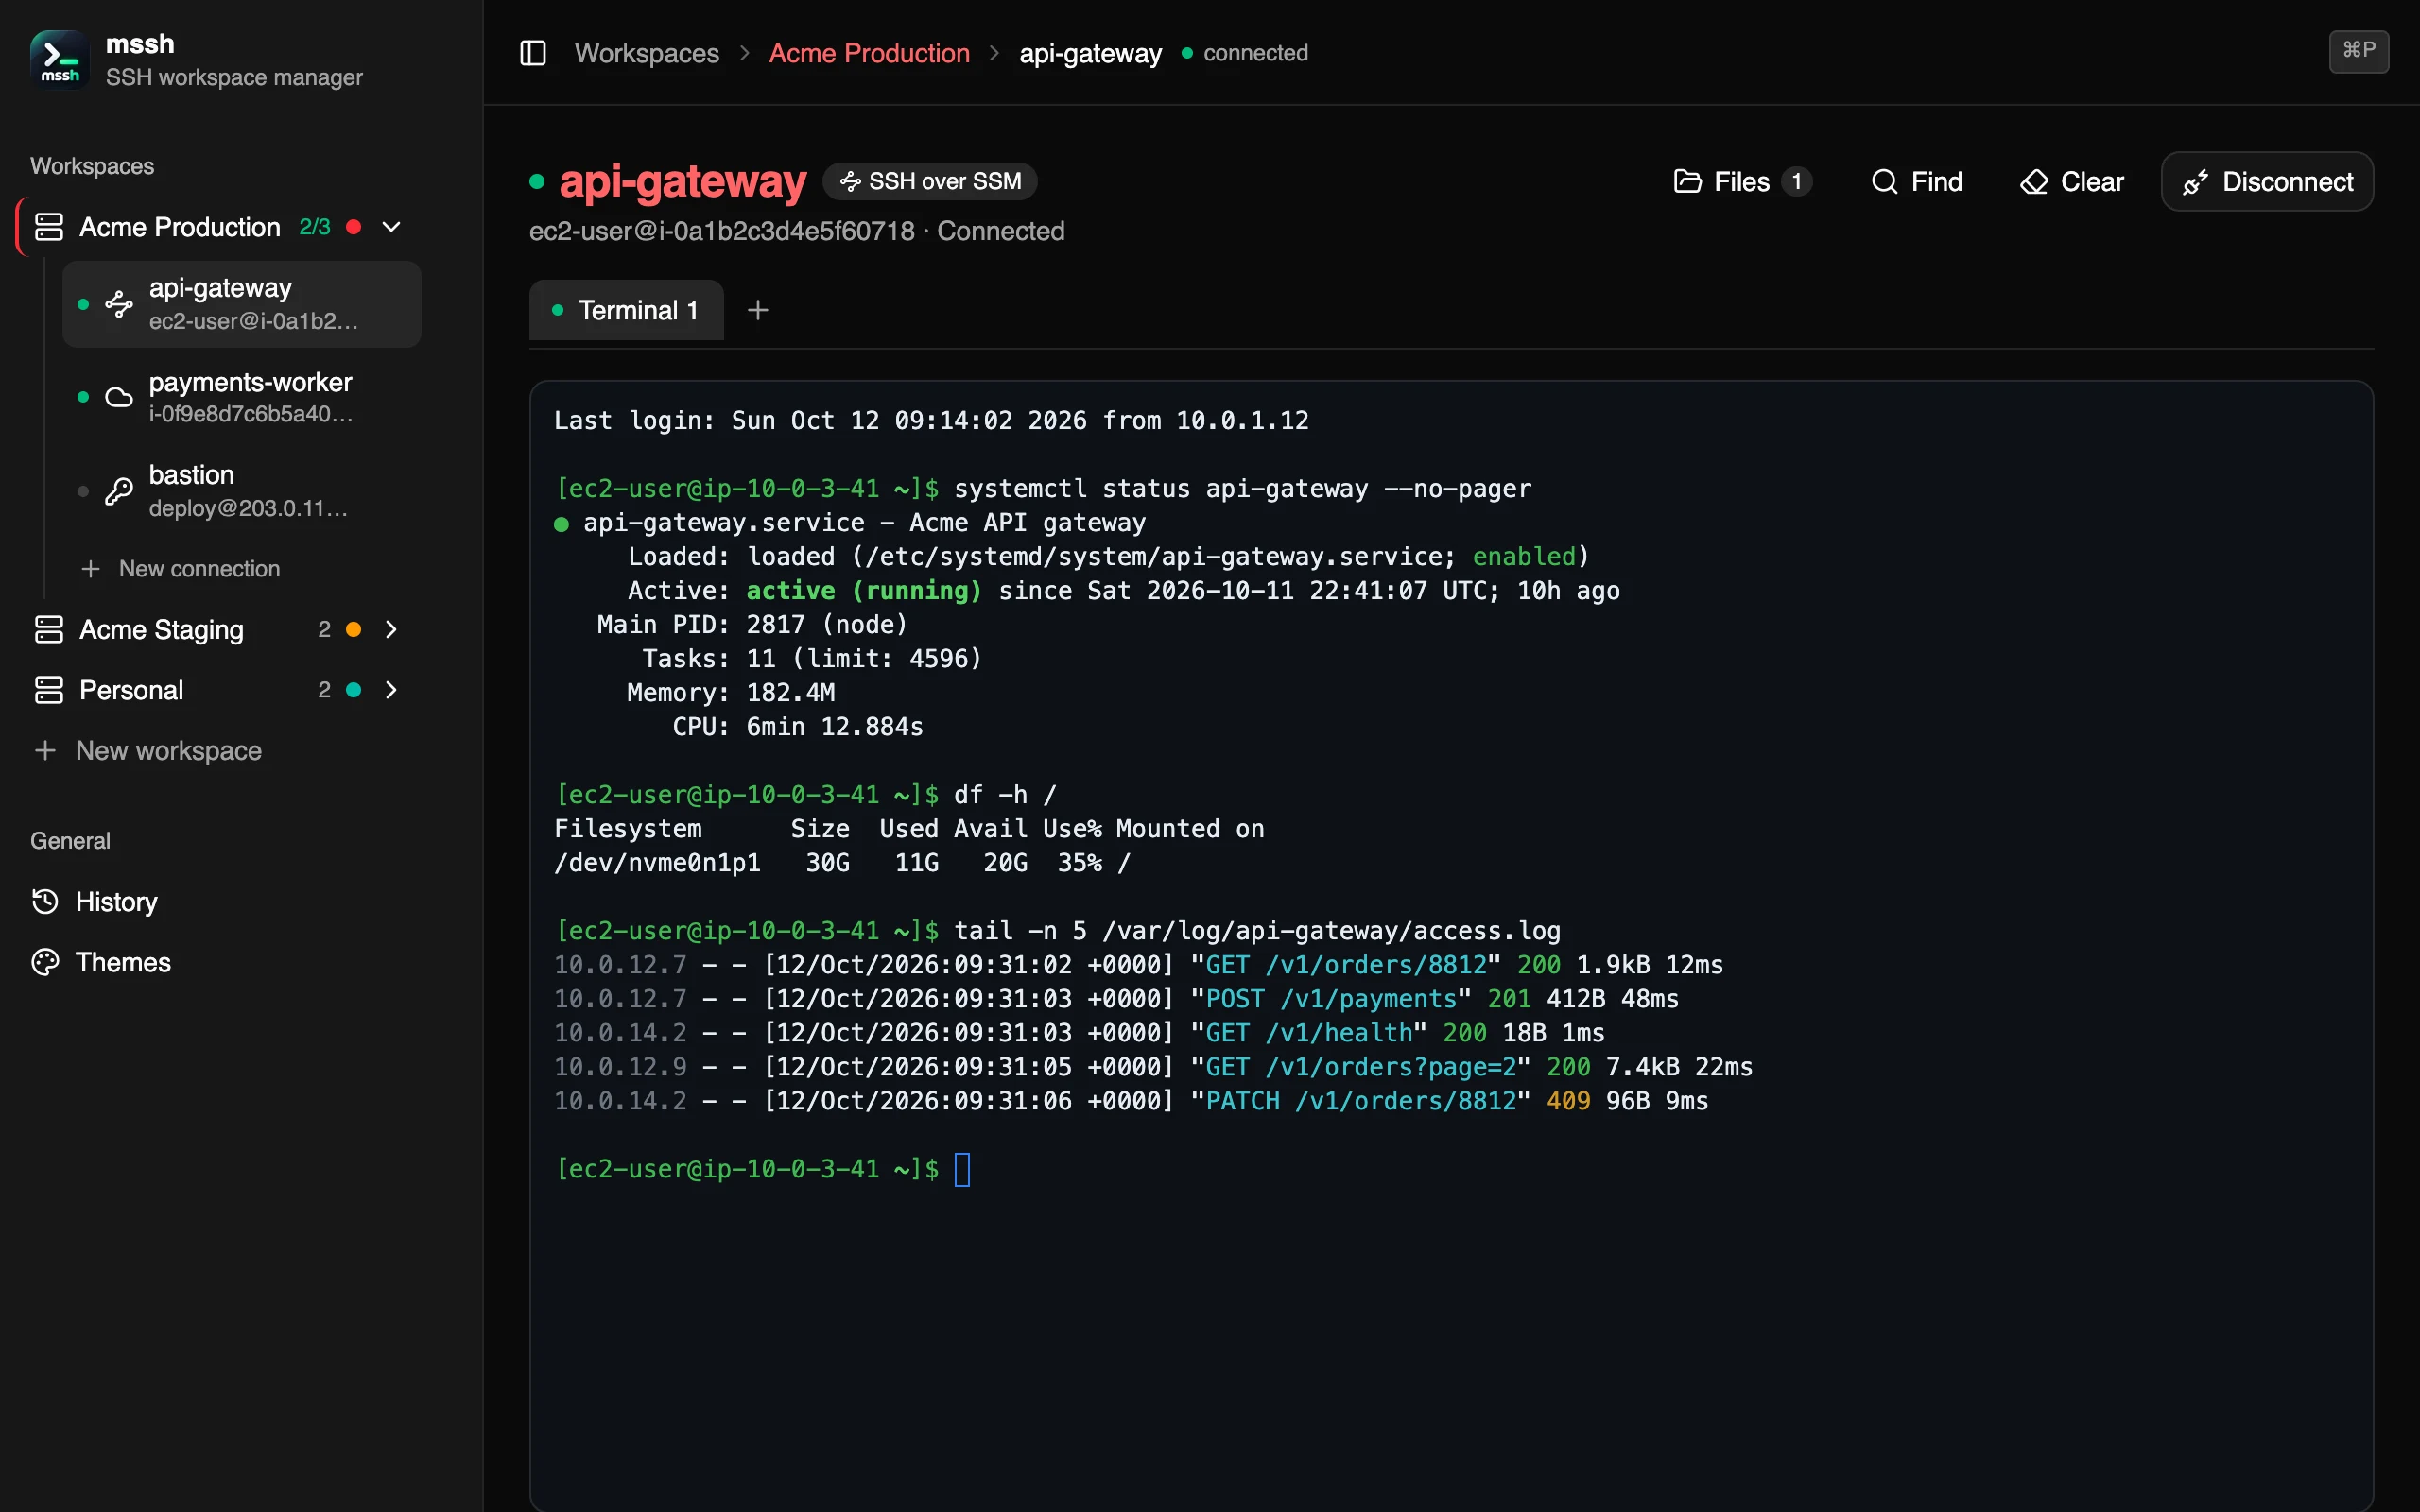Clear the terminal output
This screenshot has height=1512, width=2420.
[x=2071, y=181]
